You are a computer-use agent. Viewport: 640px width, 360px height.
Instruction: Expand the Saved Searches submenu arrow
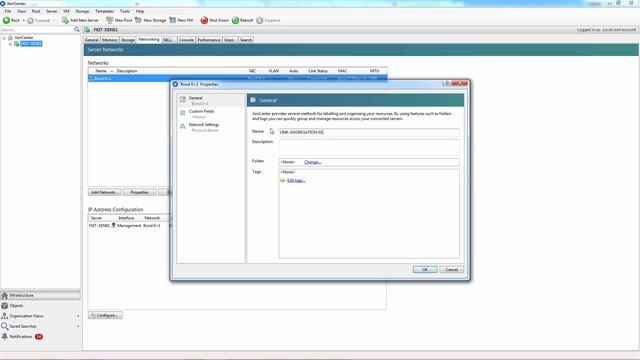click(78, 326)
